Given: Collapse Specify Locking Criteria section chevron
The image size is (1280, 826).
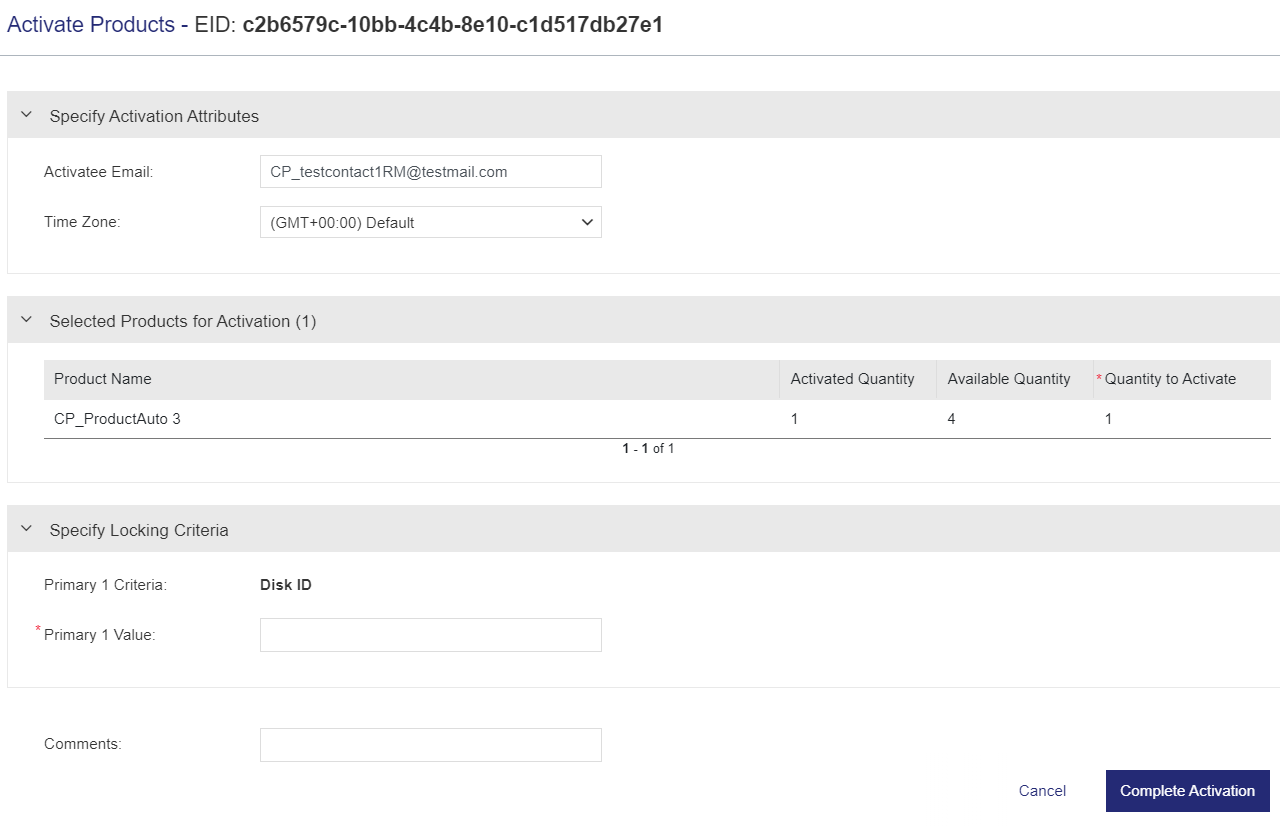Looking at the screenshot, I should coord(26,529).
